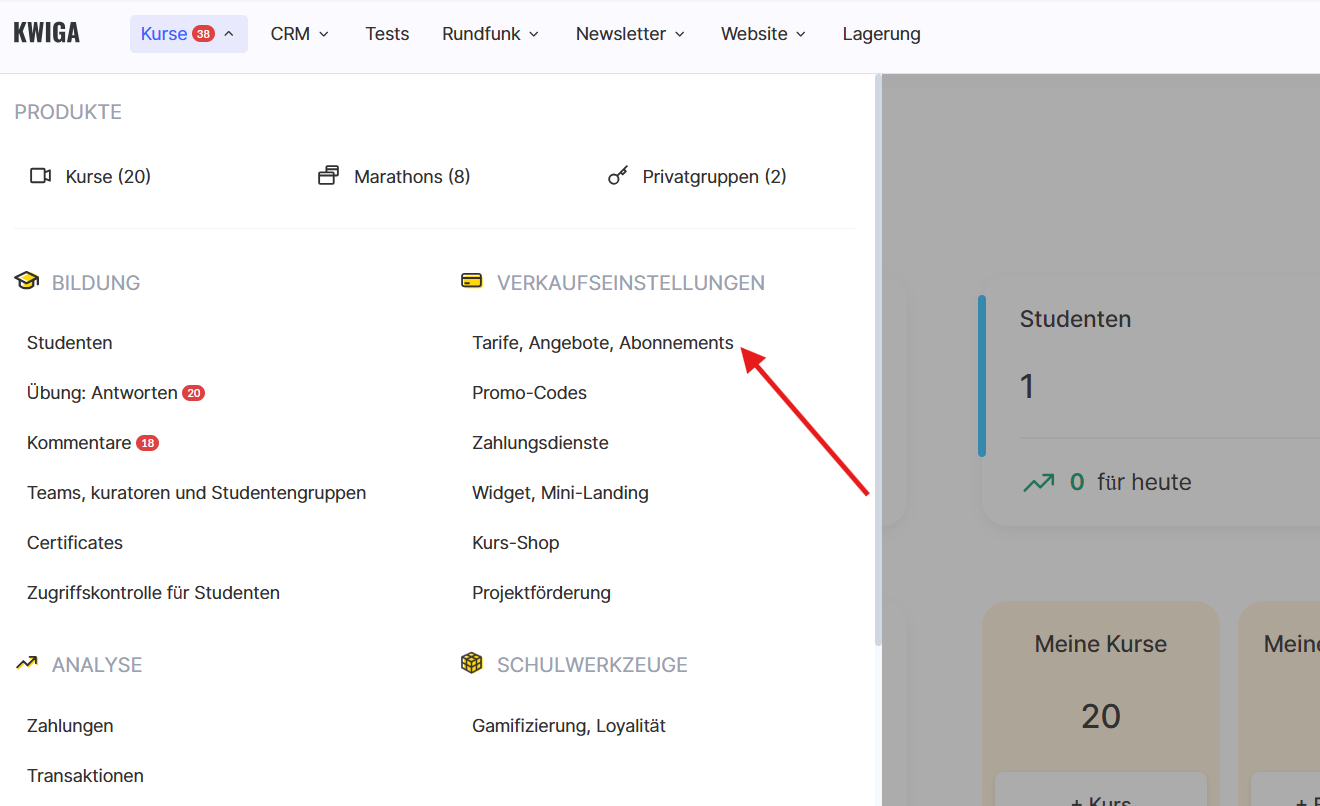Expand the CRM dropdown
This screenshot has height=806, width=1320.
(x=299, y=34)
